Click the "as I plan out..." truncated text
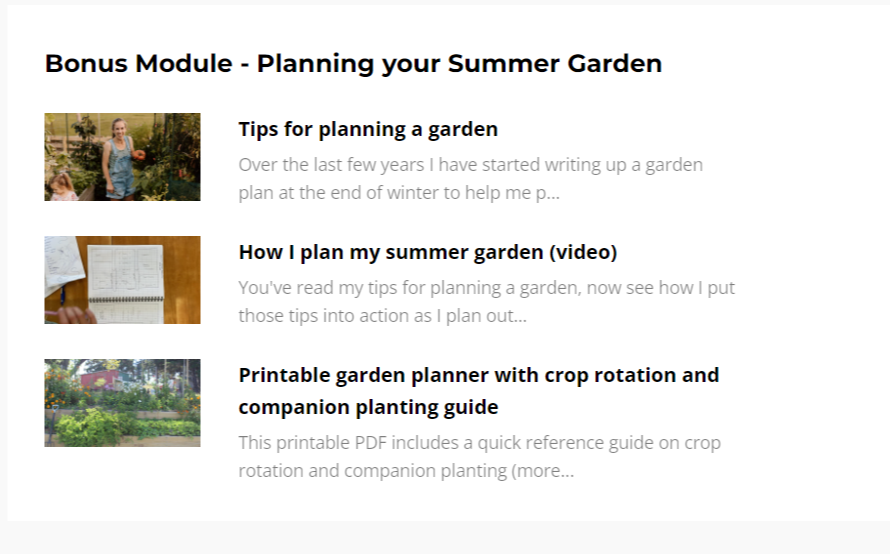This screenshot has width=891, height=554. (468, 316)
